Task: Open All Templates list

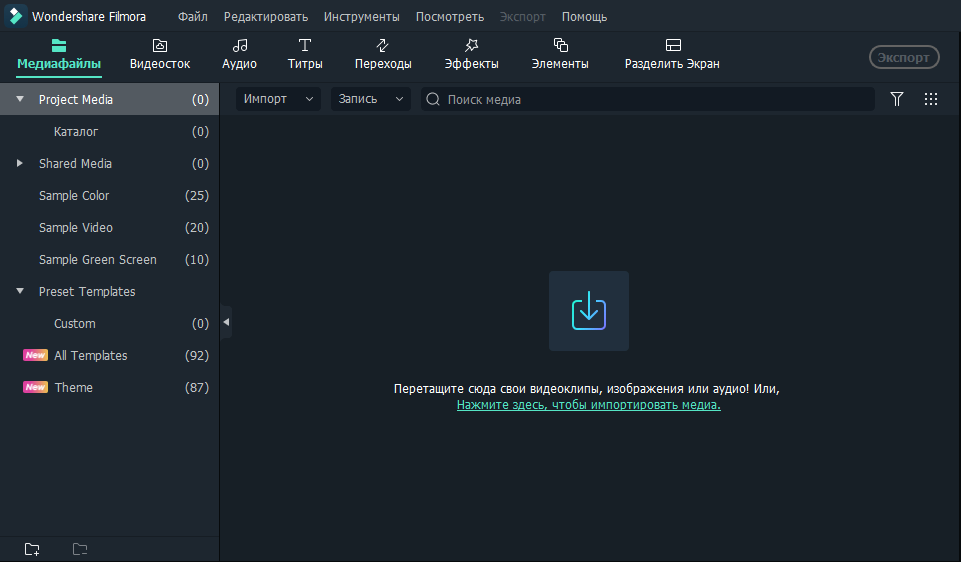Action: click(109, 355)
